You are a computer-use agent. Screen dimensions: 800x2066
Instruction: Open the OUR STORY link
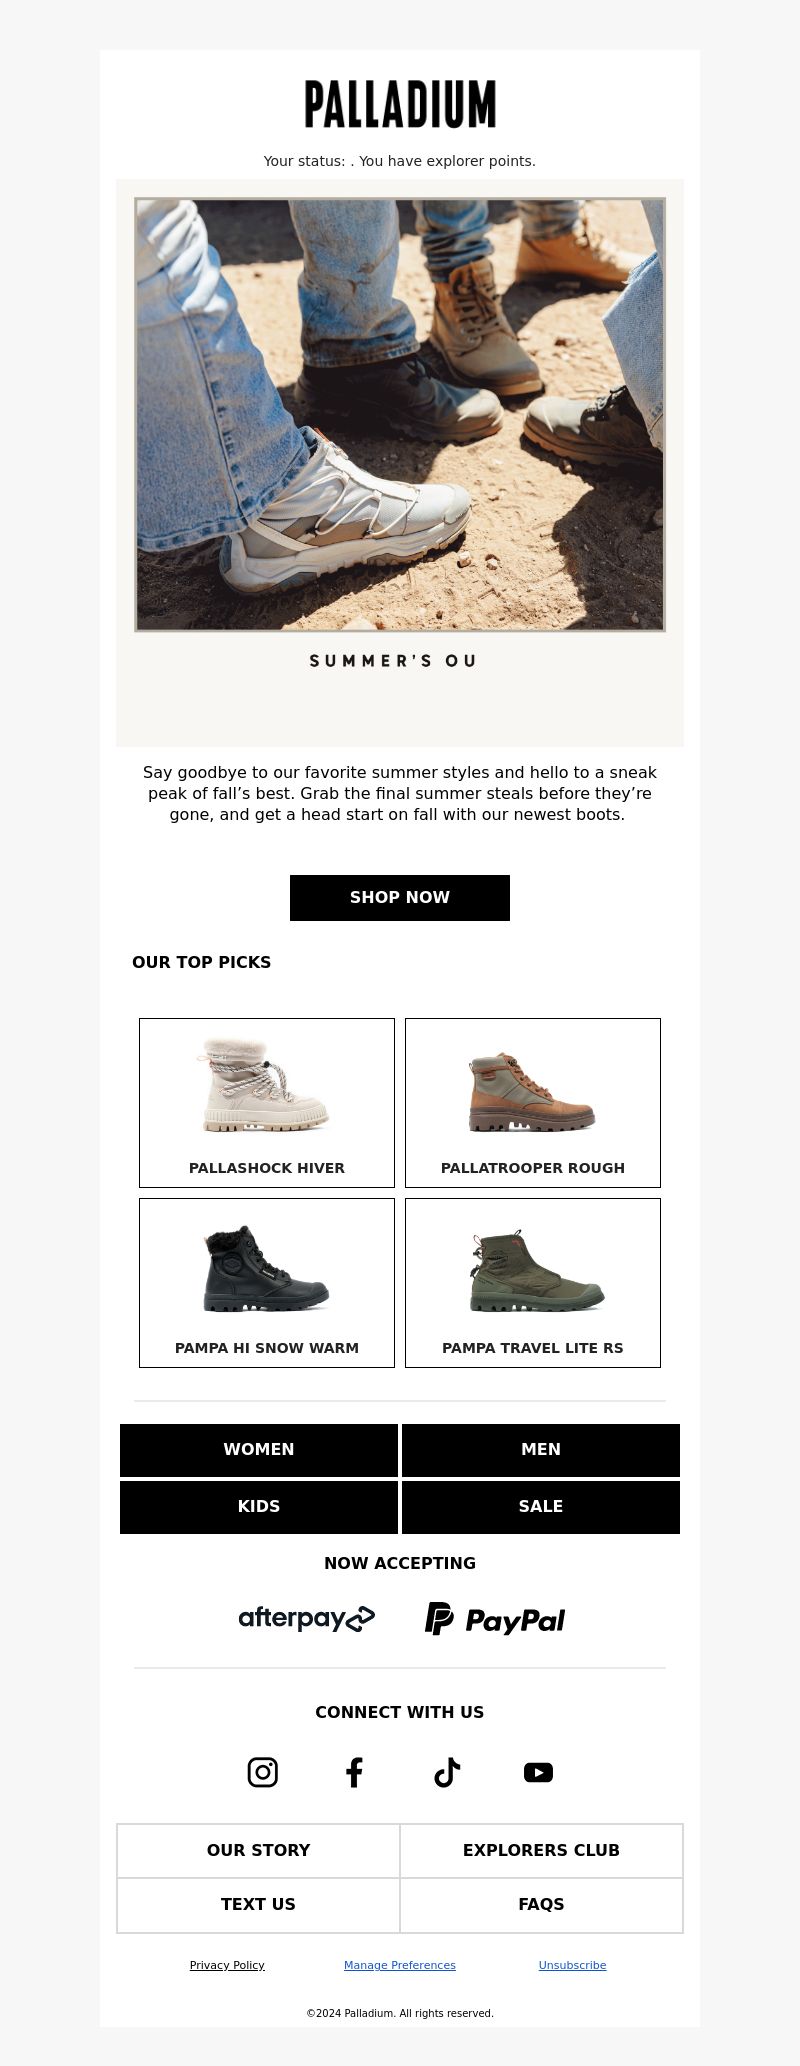(259, 1850)
